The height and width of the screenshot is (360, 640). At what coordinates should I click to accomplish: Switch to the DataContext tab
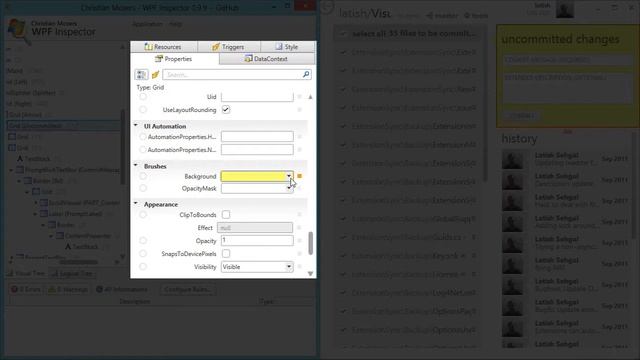click(267, 59)
